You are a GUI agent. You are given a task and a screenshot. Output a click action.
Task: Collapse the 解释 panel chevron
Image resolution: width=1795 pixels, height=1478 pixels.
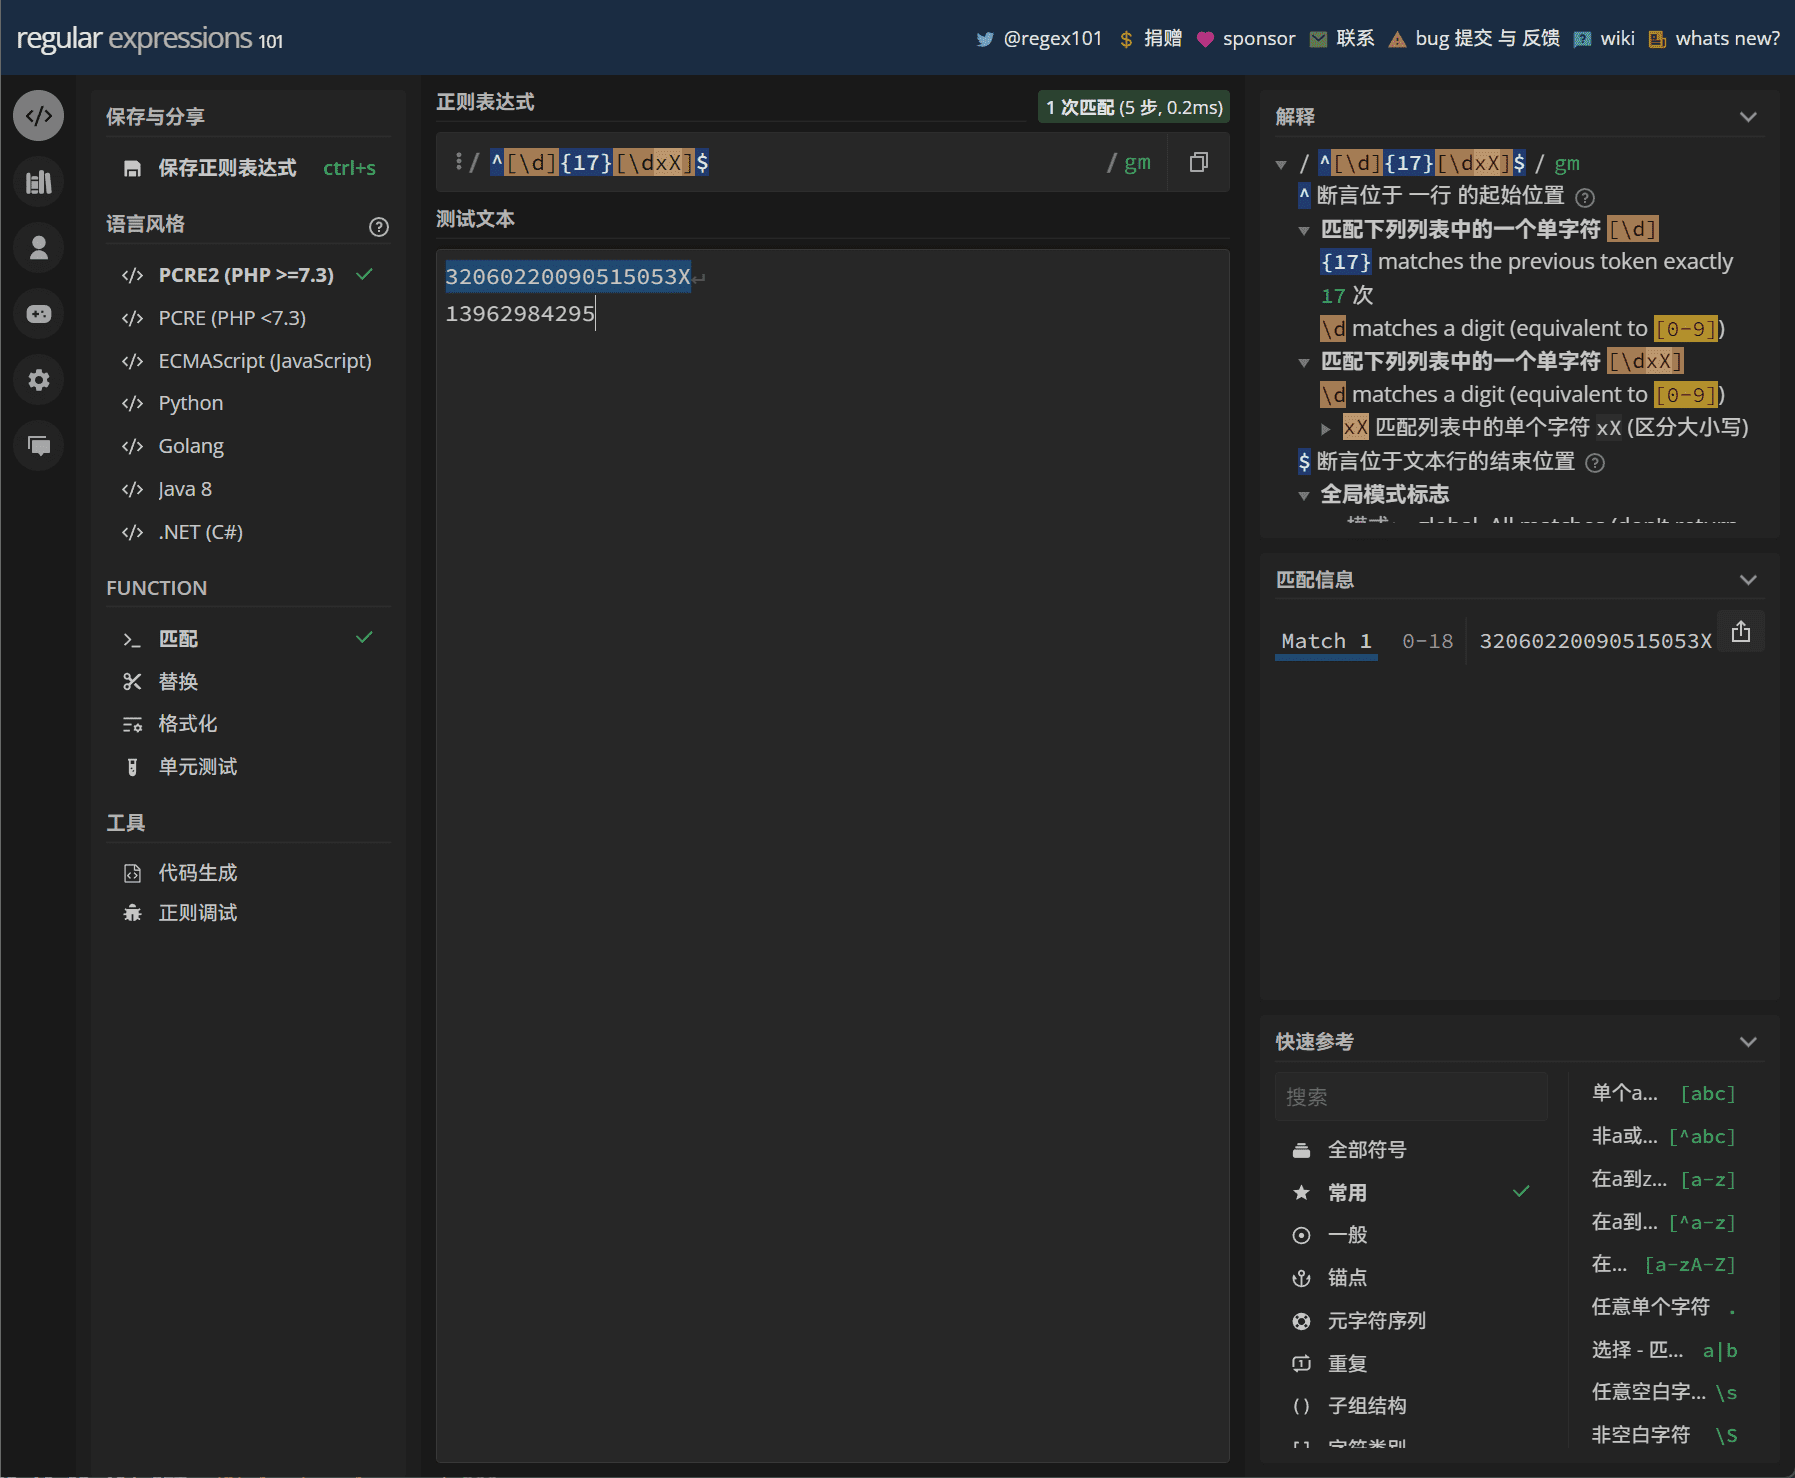click(1747, 117)
